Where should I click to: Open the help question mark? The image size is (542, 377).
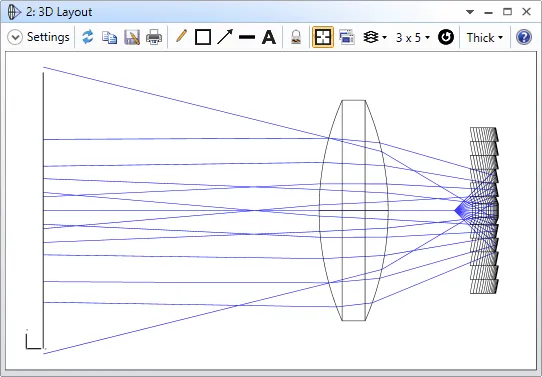(x=524, y=37)
